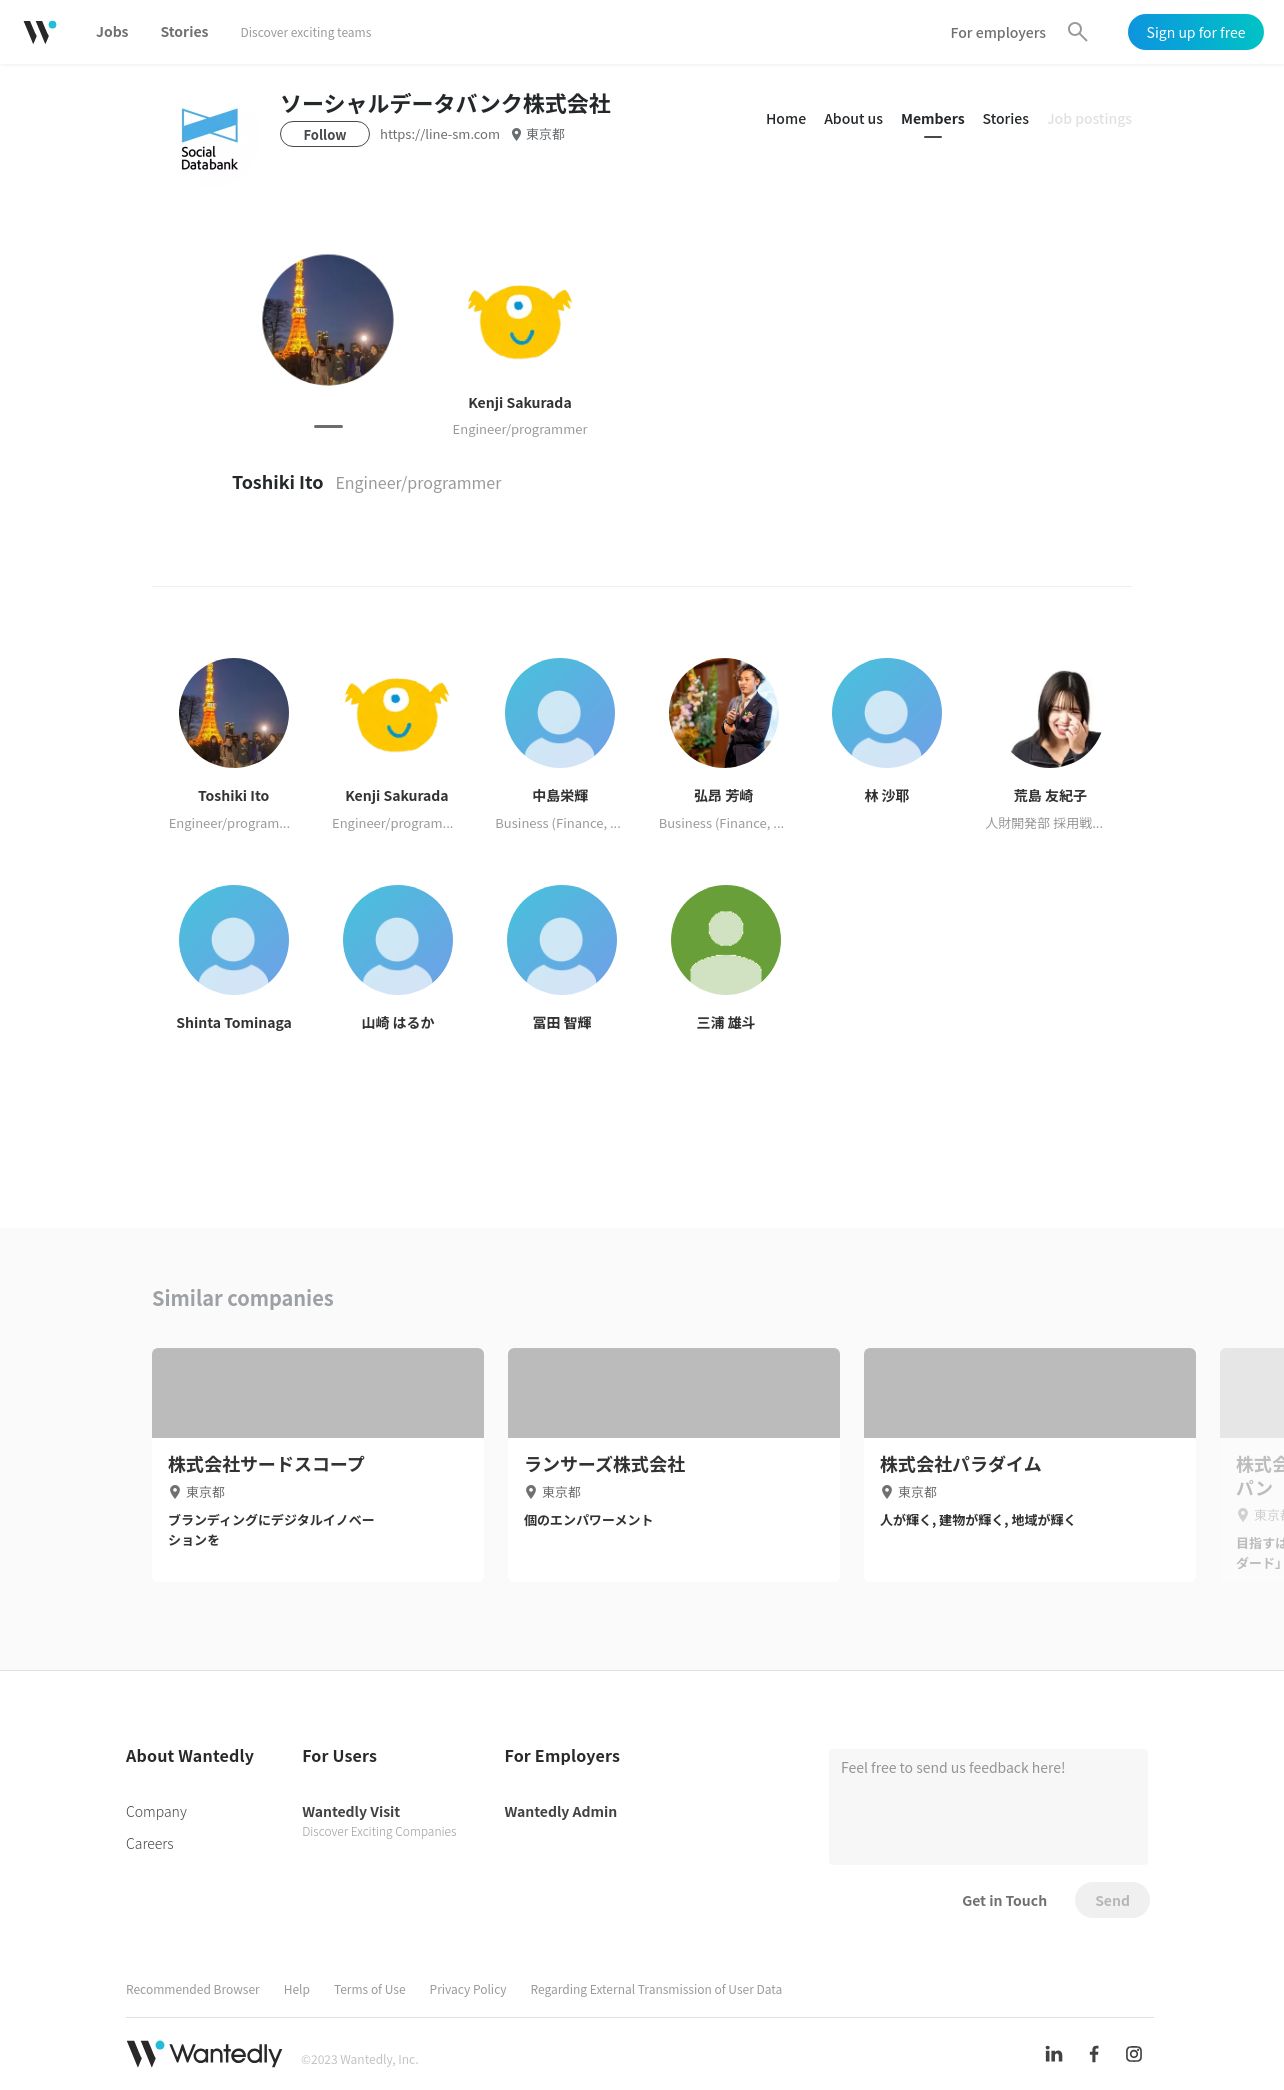Open 山崎 はるか member avatar
Screen dimensions: 1284x2090
tap(398, 940)
